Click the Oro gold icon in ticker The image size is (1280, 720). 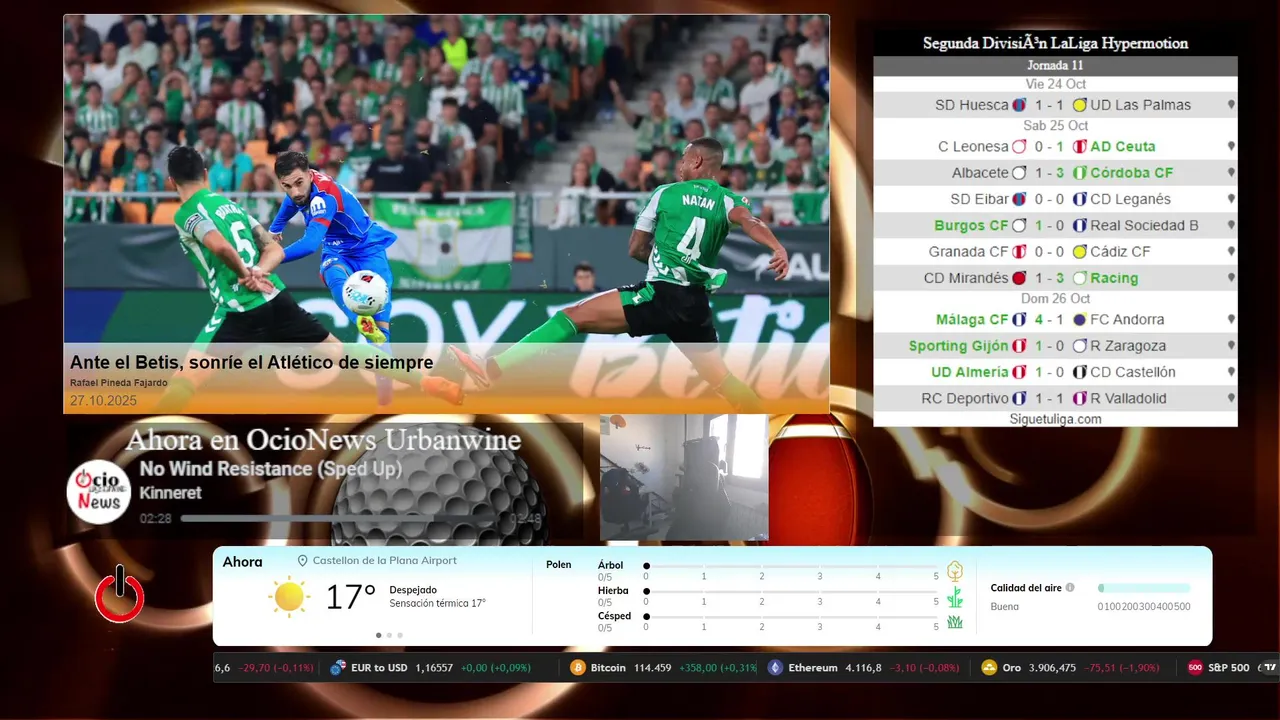tap(989, 668)
